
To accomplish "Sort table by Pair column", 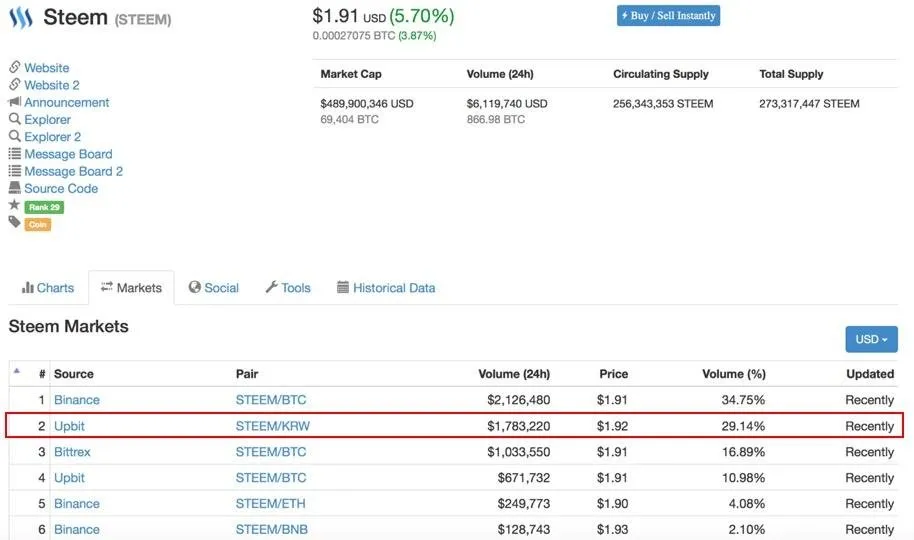I will pyautogui.click(x=247, y=374).
